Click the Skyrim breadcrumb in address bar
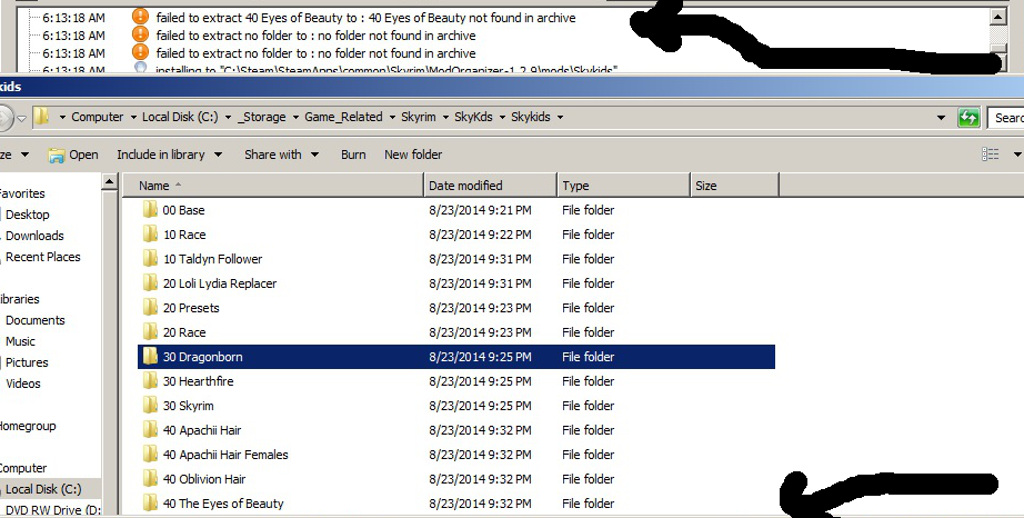Screen dimensions: 1024x518 click(418, 117)
